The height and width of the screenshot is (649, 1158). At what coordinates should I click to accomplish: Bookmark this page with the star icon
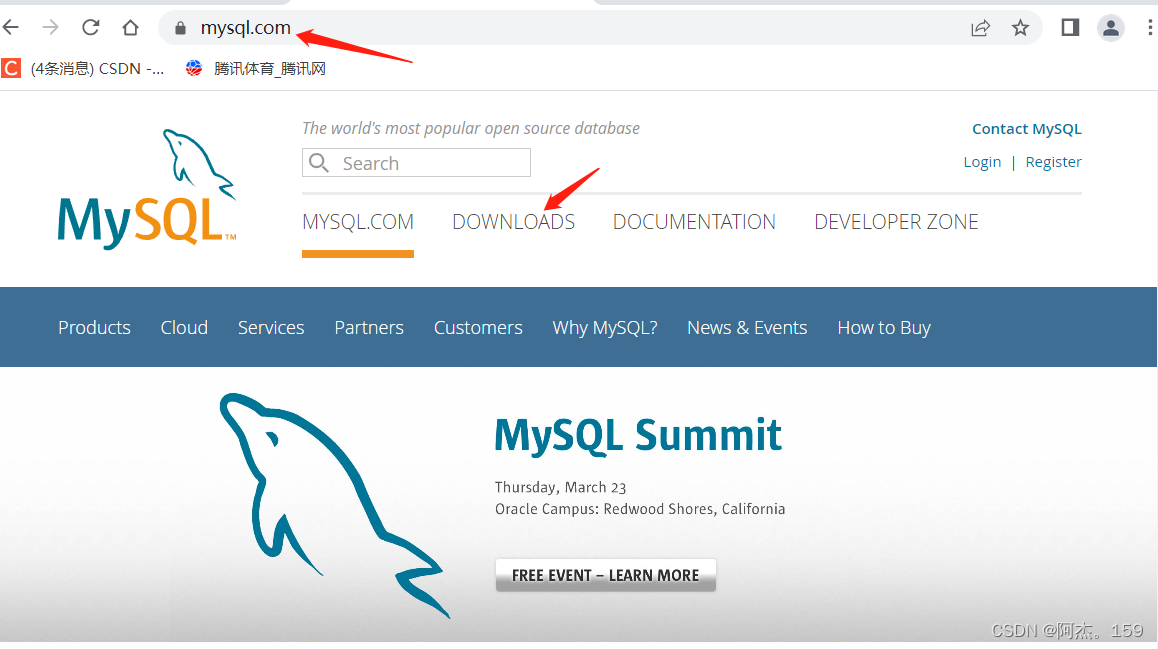[x=1021, y=28]
